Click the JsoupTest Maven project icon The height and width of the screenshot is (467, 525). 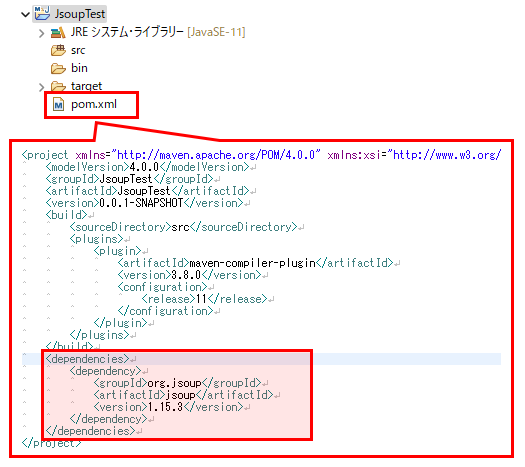tap(42, 13)
